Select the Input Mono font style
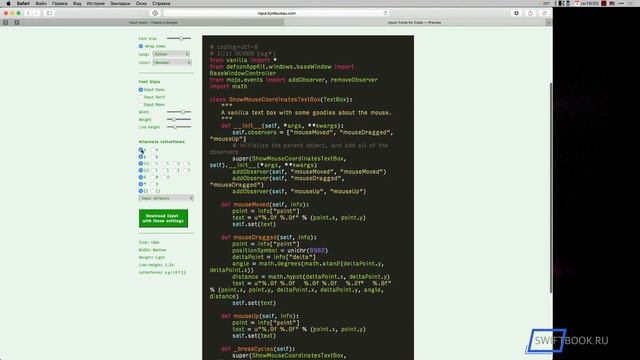 pyautogui.click(x=141, y=104)
